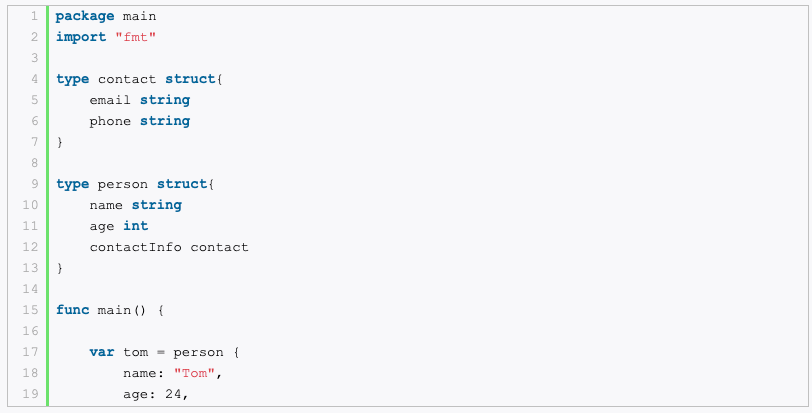Viewport: 812px width, 413px height.
Task: Click the 'func' keyword on line 15
Action: [x=72, y=310]
